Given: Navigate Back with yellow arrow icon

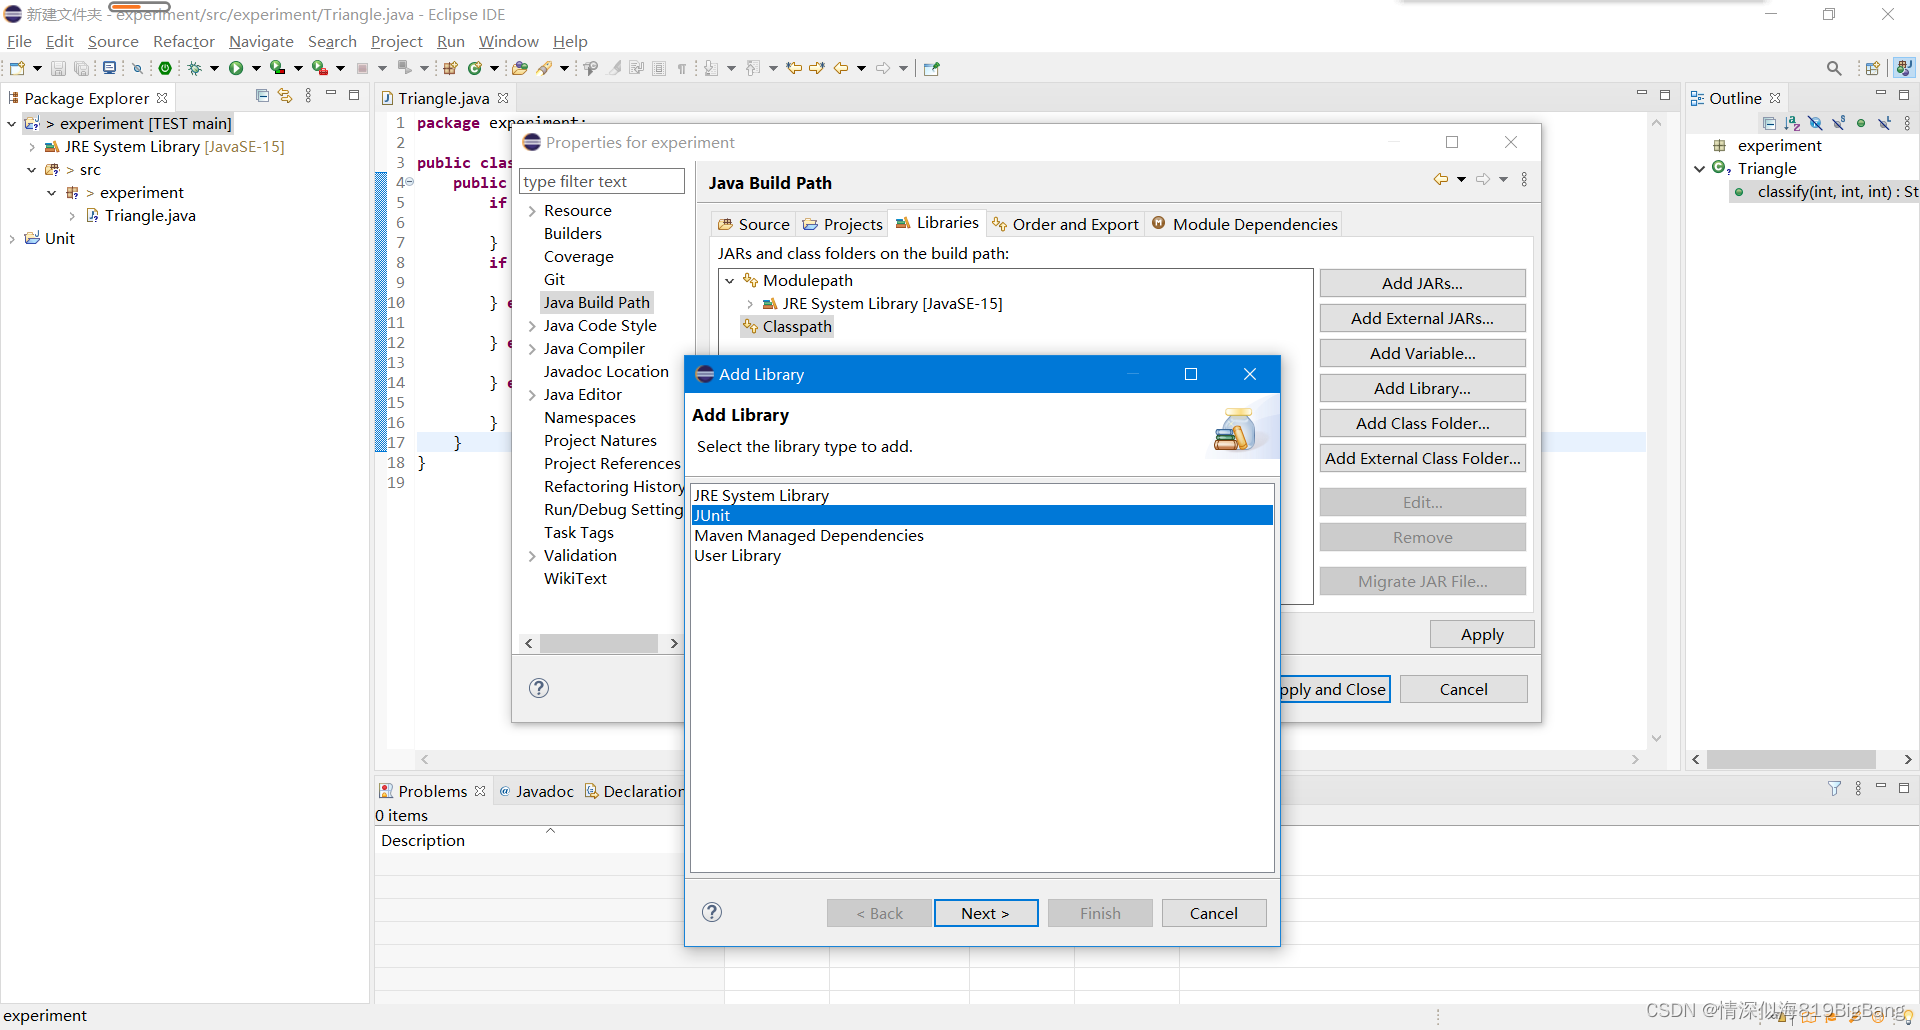Looking at the screenshot, I should pos(841,68).
